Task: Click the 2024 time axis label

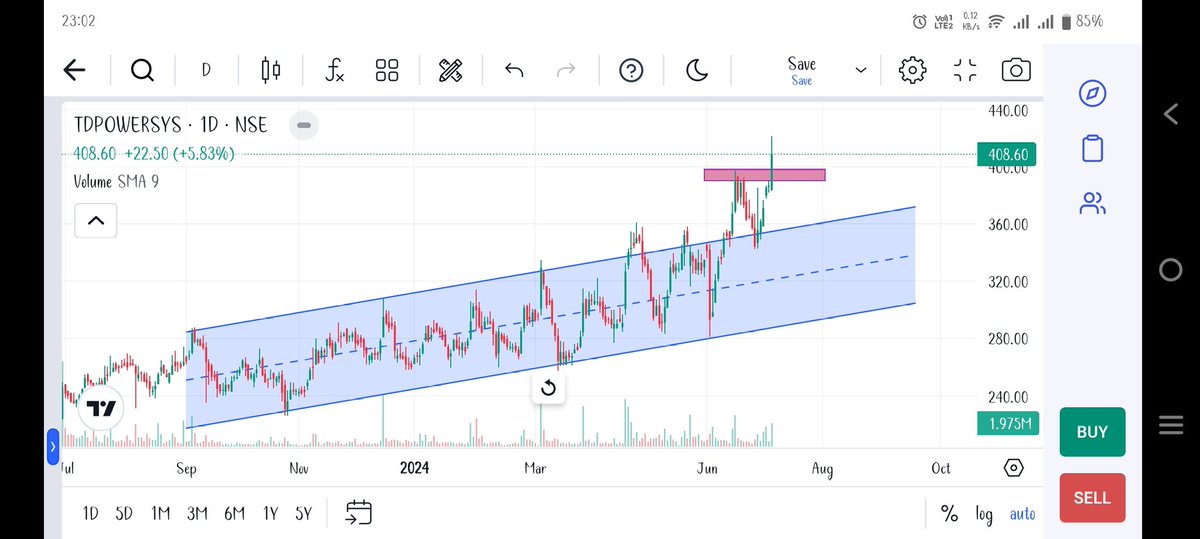Action: (x=413, y=468)
